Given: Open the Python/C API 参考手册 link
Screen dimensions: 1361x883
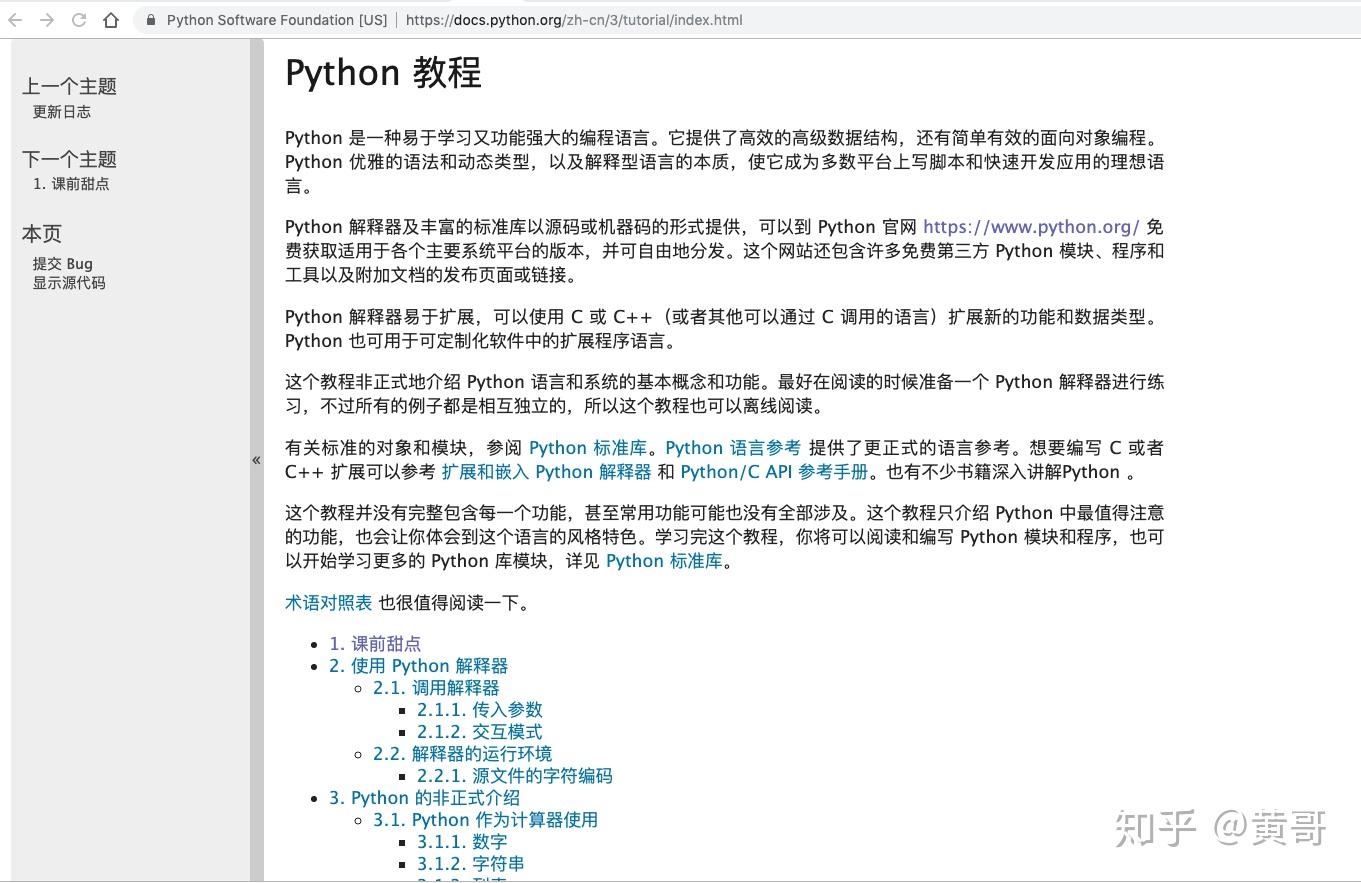Looking at the screenshot, I should click(x=775, y=471).
